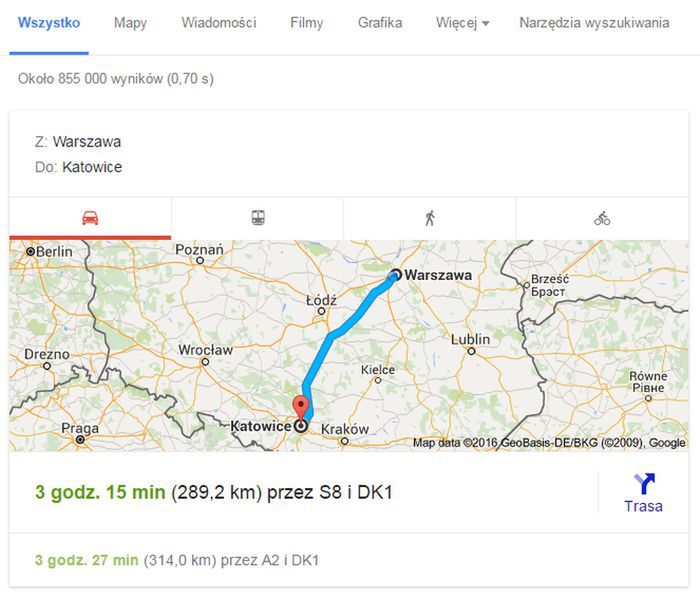Click the Katowice destination field
Screen dimensions: 700x598
[x=79, y=167]
